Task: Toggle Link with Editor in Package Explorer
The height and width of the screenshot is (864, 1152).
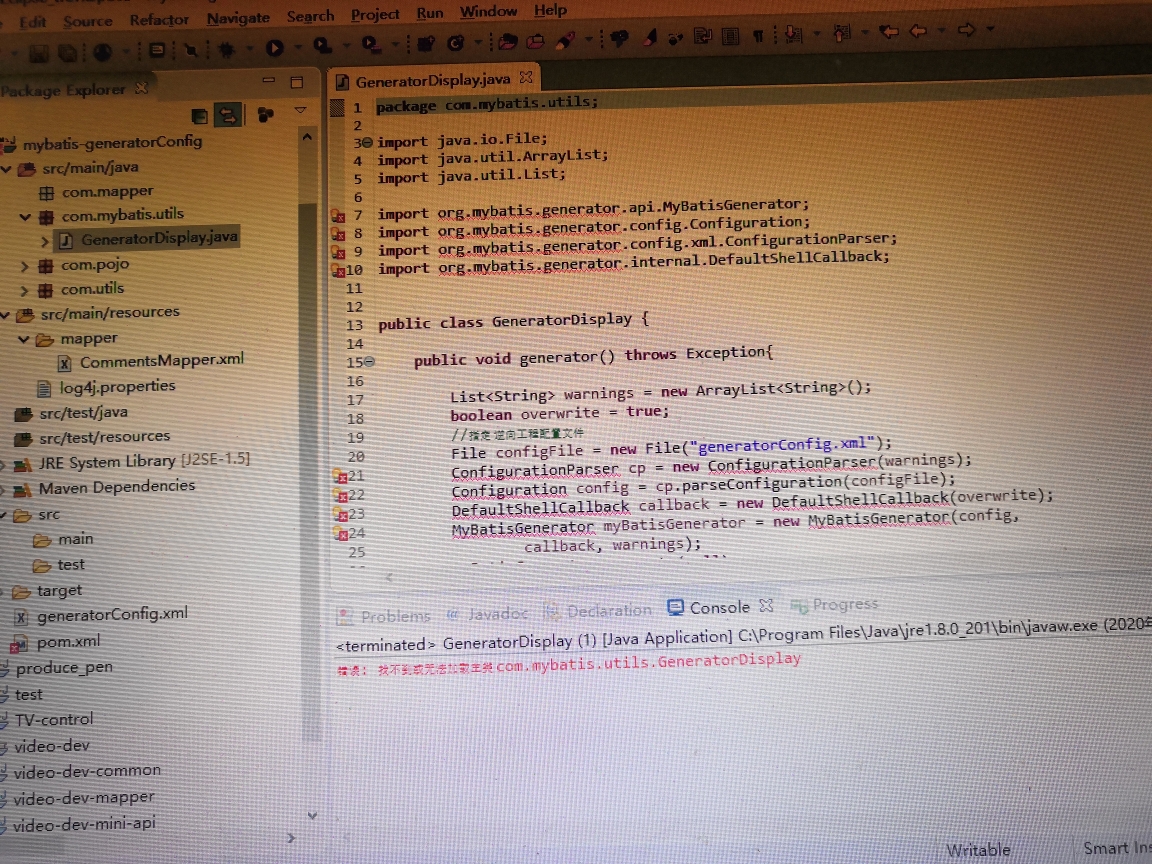Action: click(228, 115)
